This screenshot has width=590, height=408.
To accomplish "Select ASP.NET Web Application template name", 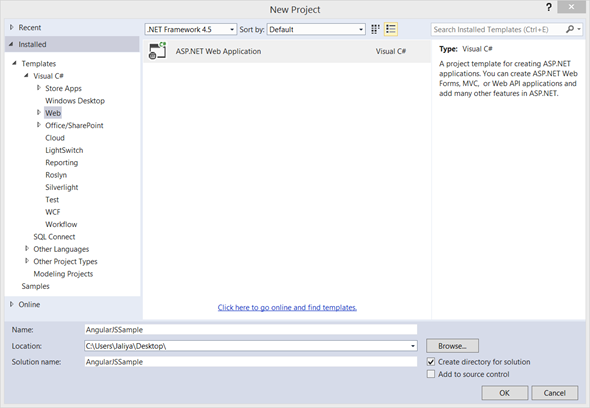I will click(218, 51).
